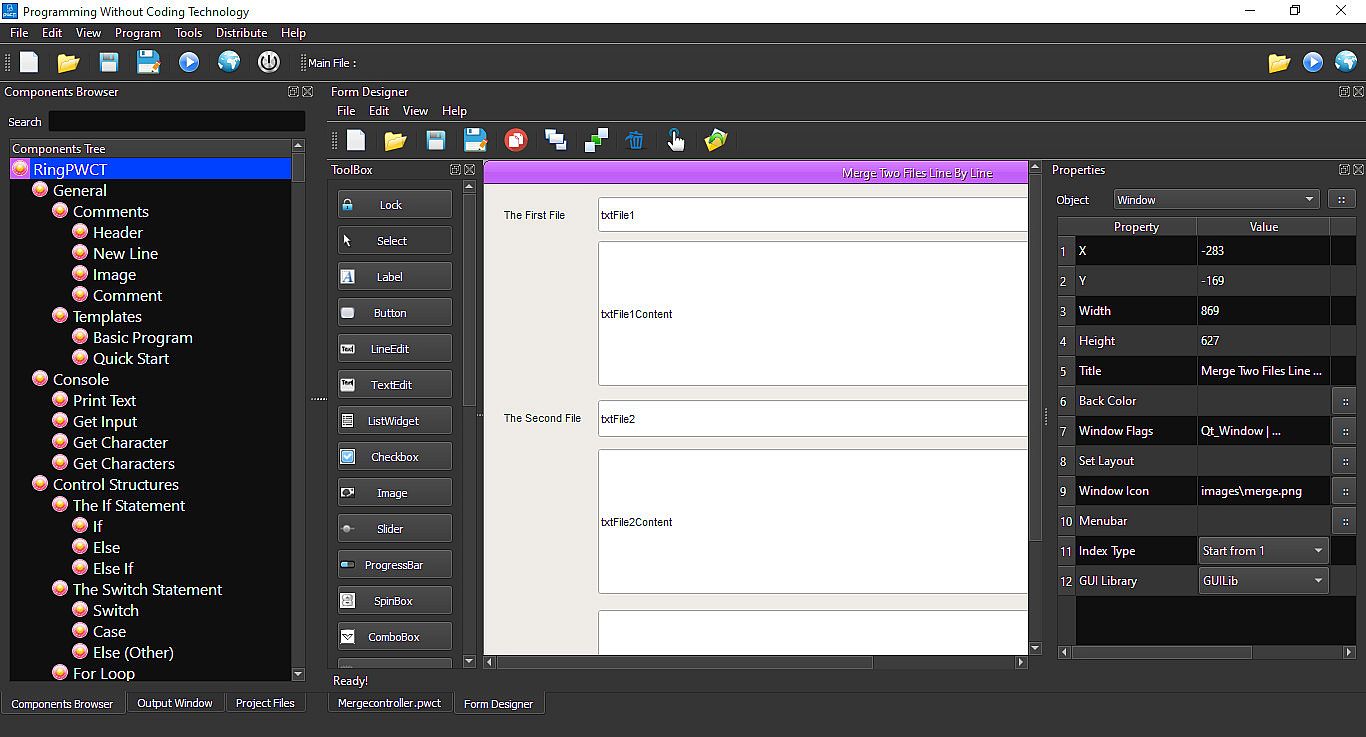
Task: Select the Checkbox control in ToolBox
Action: click(x=394, y=457)
